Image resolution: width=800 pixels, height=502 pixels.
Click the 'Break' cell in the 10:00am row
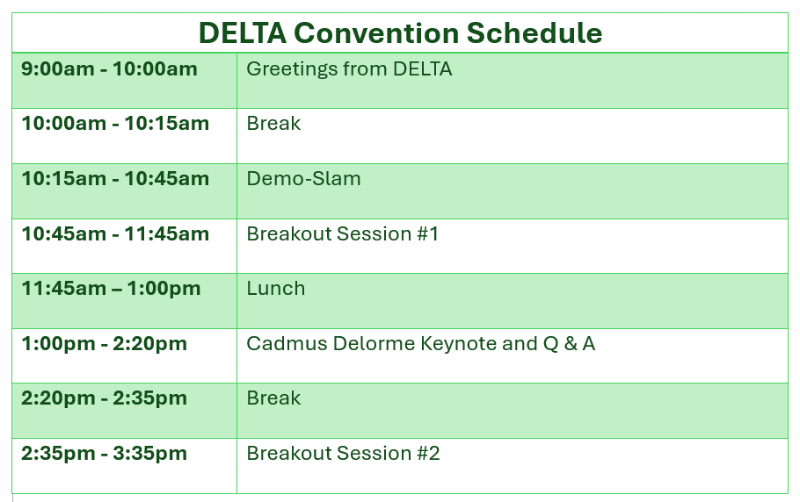tap(273, 124)
